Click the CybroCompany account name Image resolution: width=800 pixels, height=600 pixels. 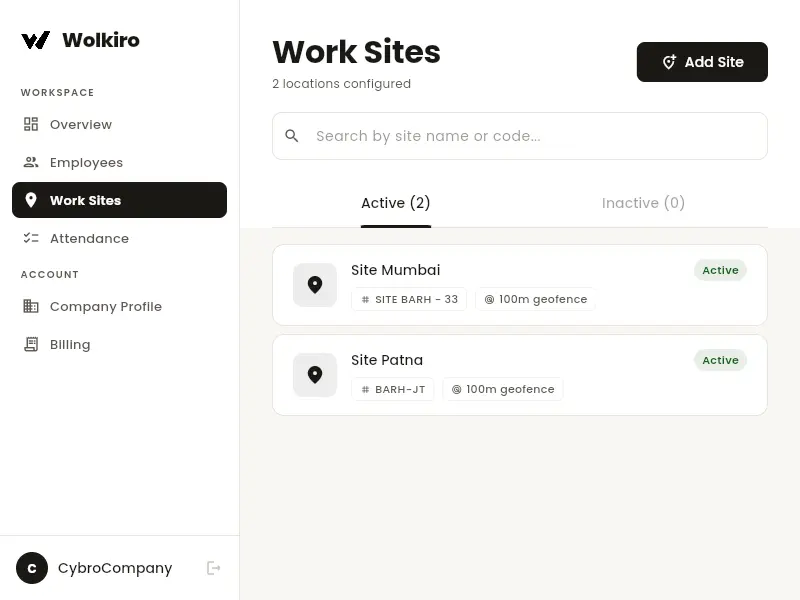(115, 568)
